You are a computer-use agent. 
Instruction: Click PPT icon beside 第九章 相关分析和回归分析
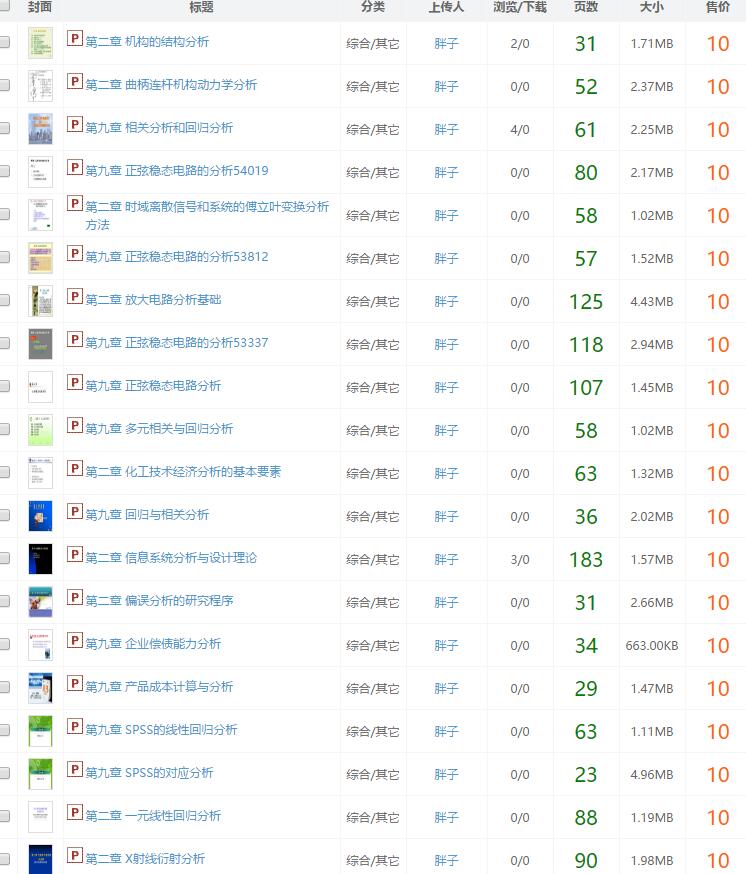(x=74, y=125)
